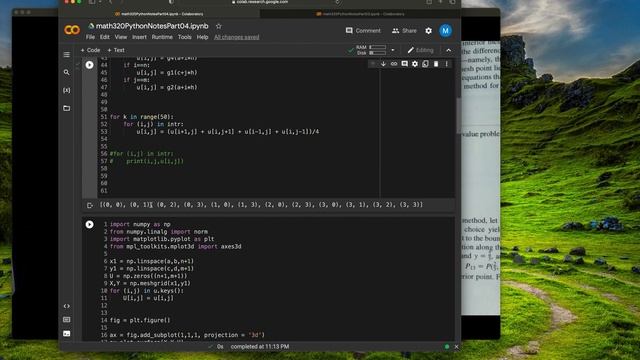Viewport: 640px width, 360px height.
Task: Run the first code cell
Action: [x=89, y=65]
